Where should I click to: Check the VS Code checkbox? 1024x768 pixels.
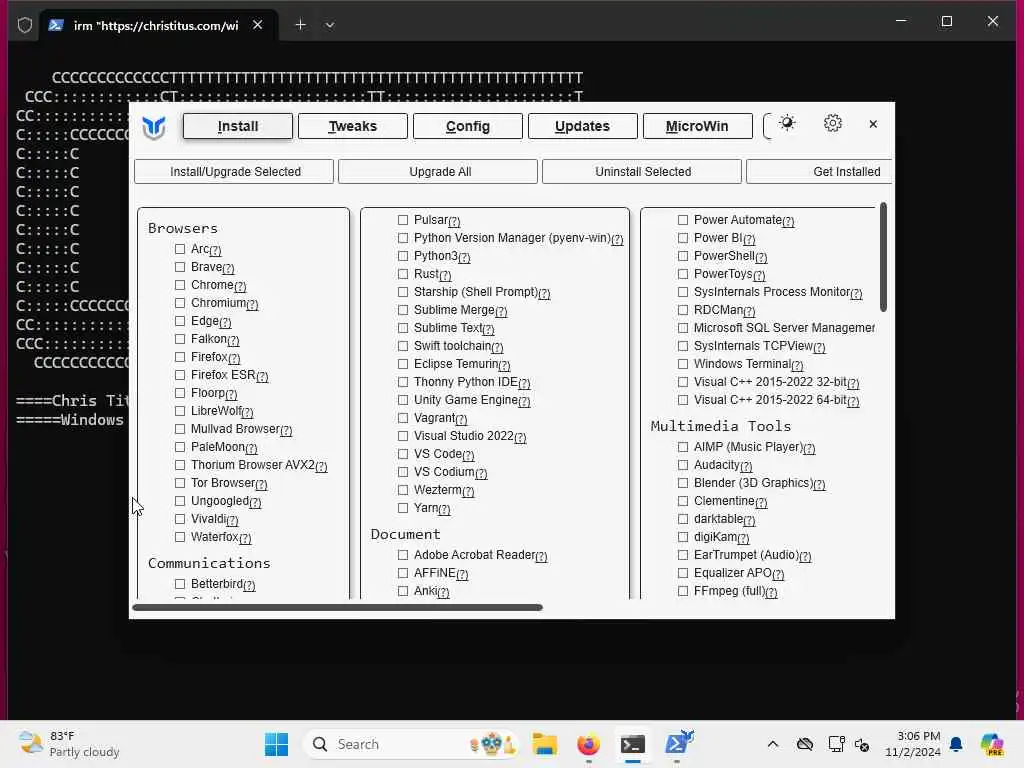[x=403, y=454]
